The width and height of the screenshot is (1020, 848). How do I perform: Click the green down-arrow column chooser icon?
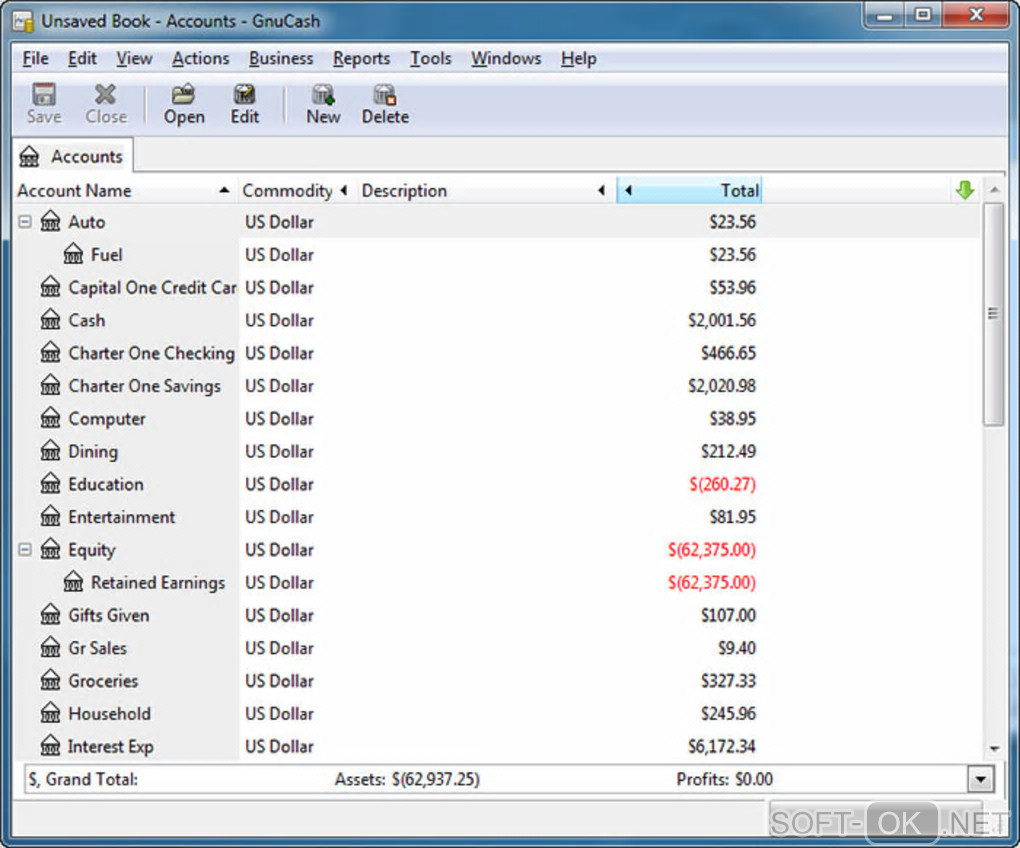pos(965,191)
